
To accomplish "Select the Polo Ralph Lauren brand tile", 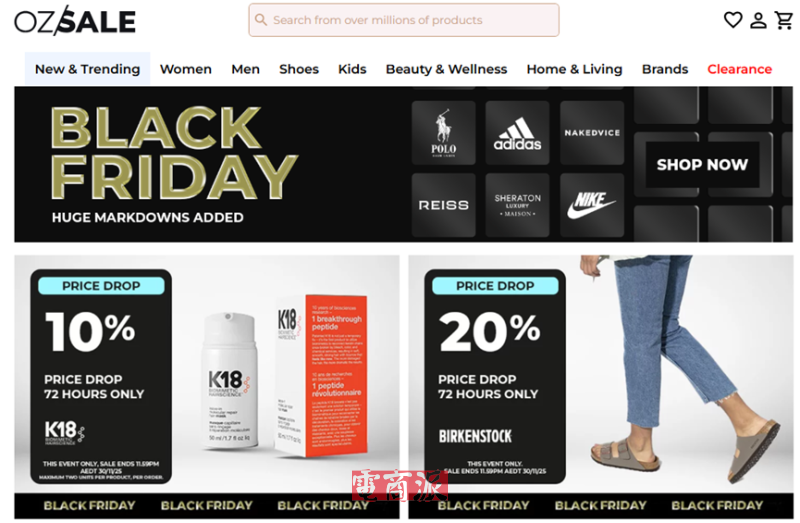I will [x=443, y=133].
